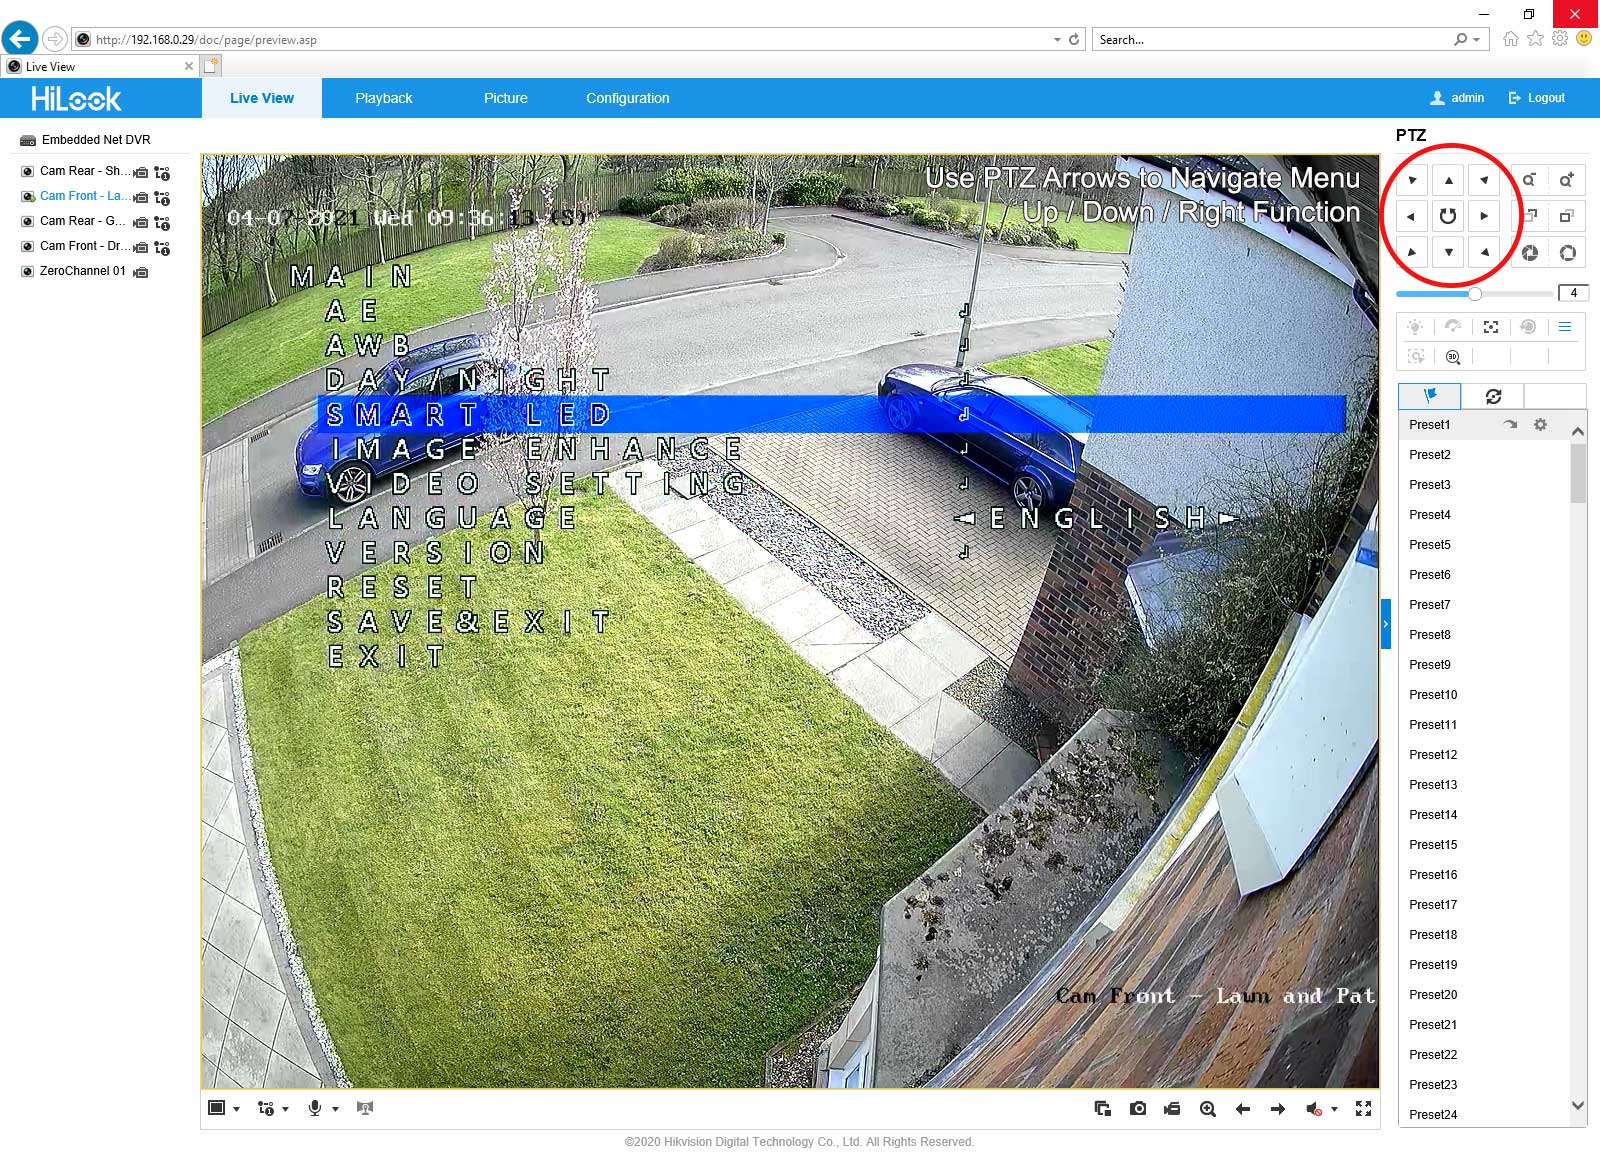Click the 3D positioning zoom icon

tap(1453, 357)
